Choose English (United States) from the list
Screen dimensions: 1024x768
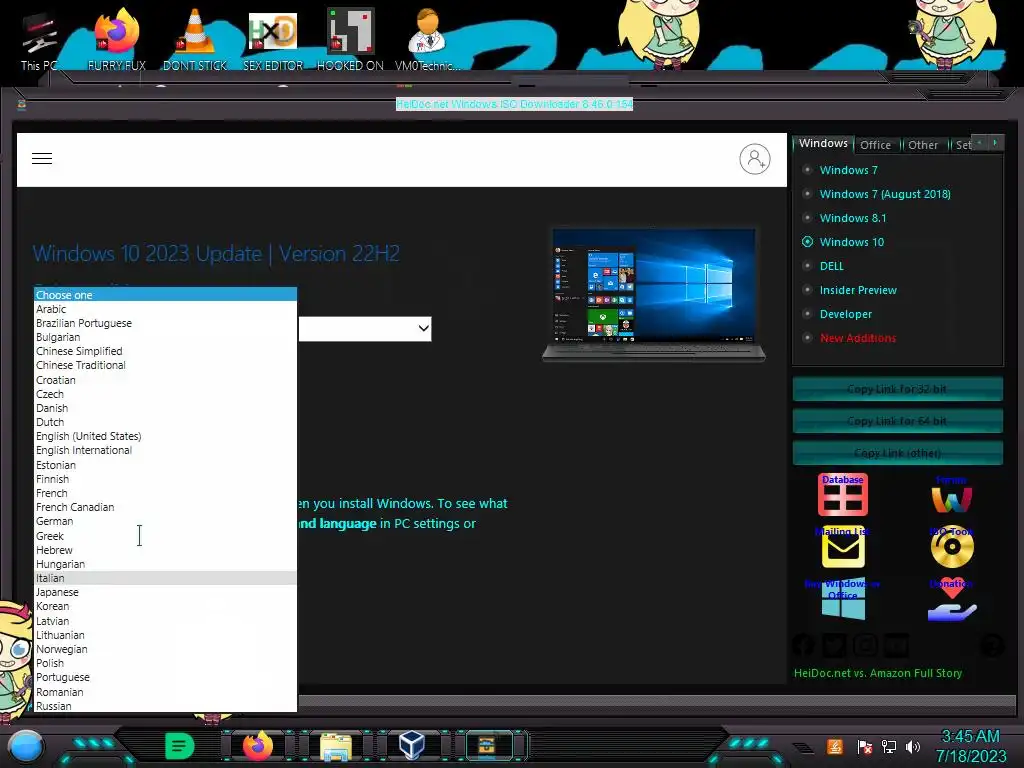pyautogui.click(x=165, y=436)
